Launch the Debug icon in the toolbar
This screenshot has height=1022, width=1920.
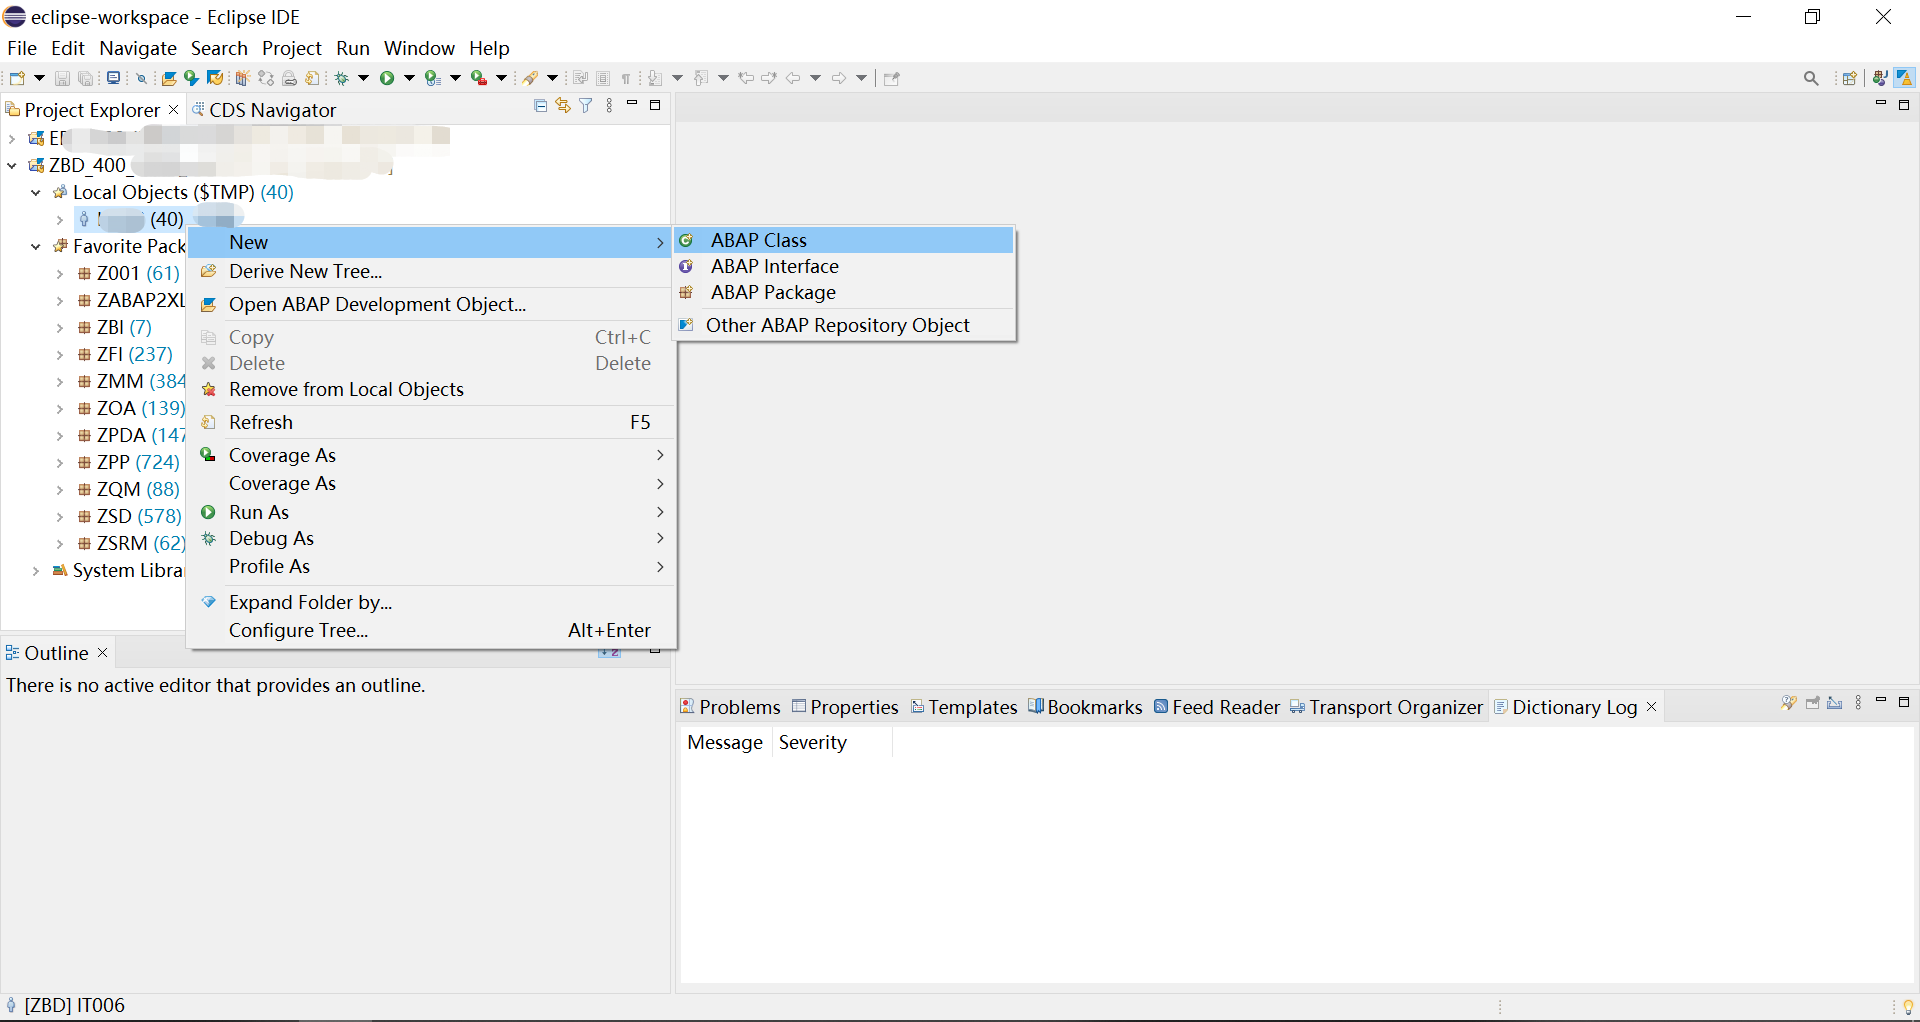pyautogui.click(x=344, y=77)
